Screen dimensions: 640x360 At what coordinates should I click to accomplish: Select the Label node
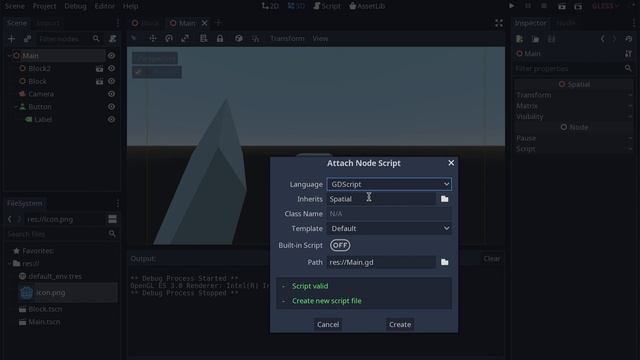[x=43, y=120]
